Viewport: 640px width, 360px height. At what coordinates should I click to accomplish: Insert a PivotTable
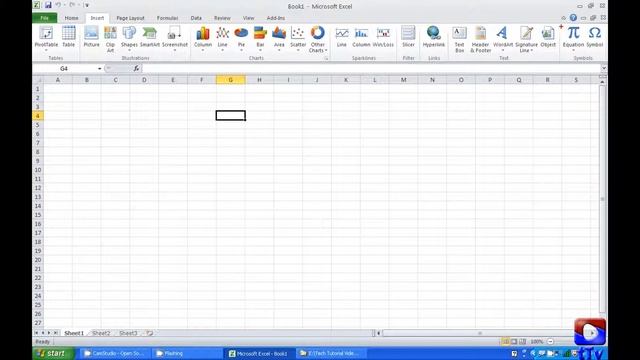point(46,38)
